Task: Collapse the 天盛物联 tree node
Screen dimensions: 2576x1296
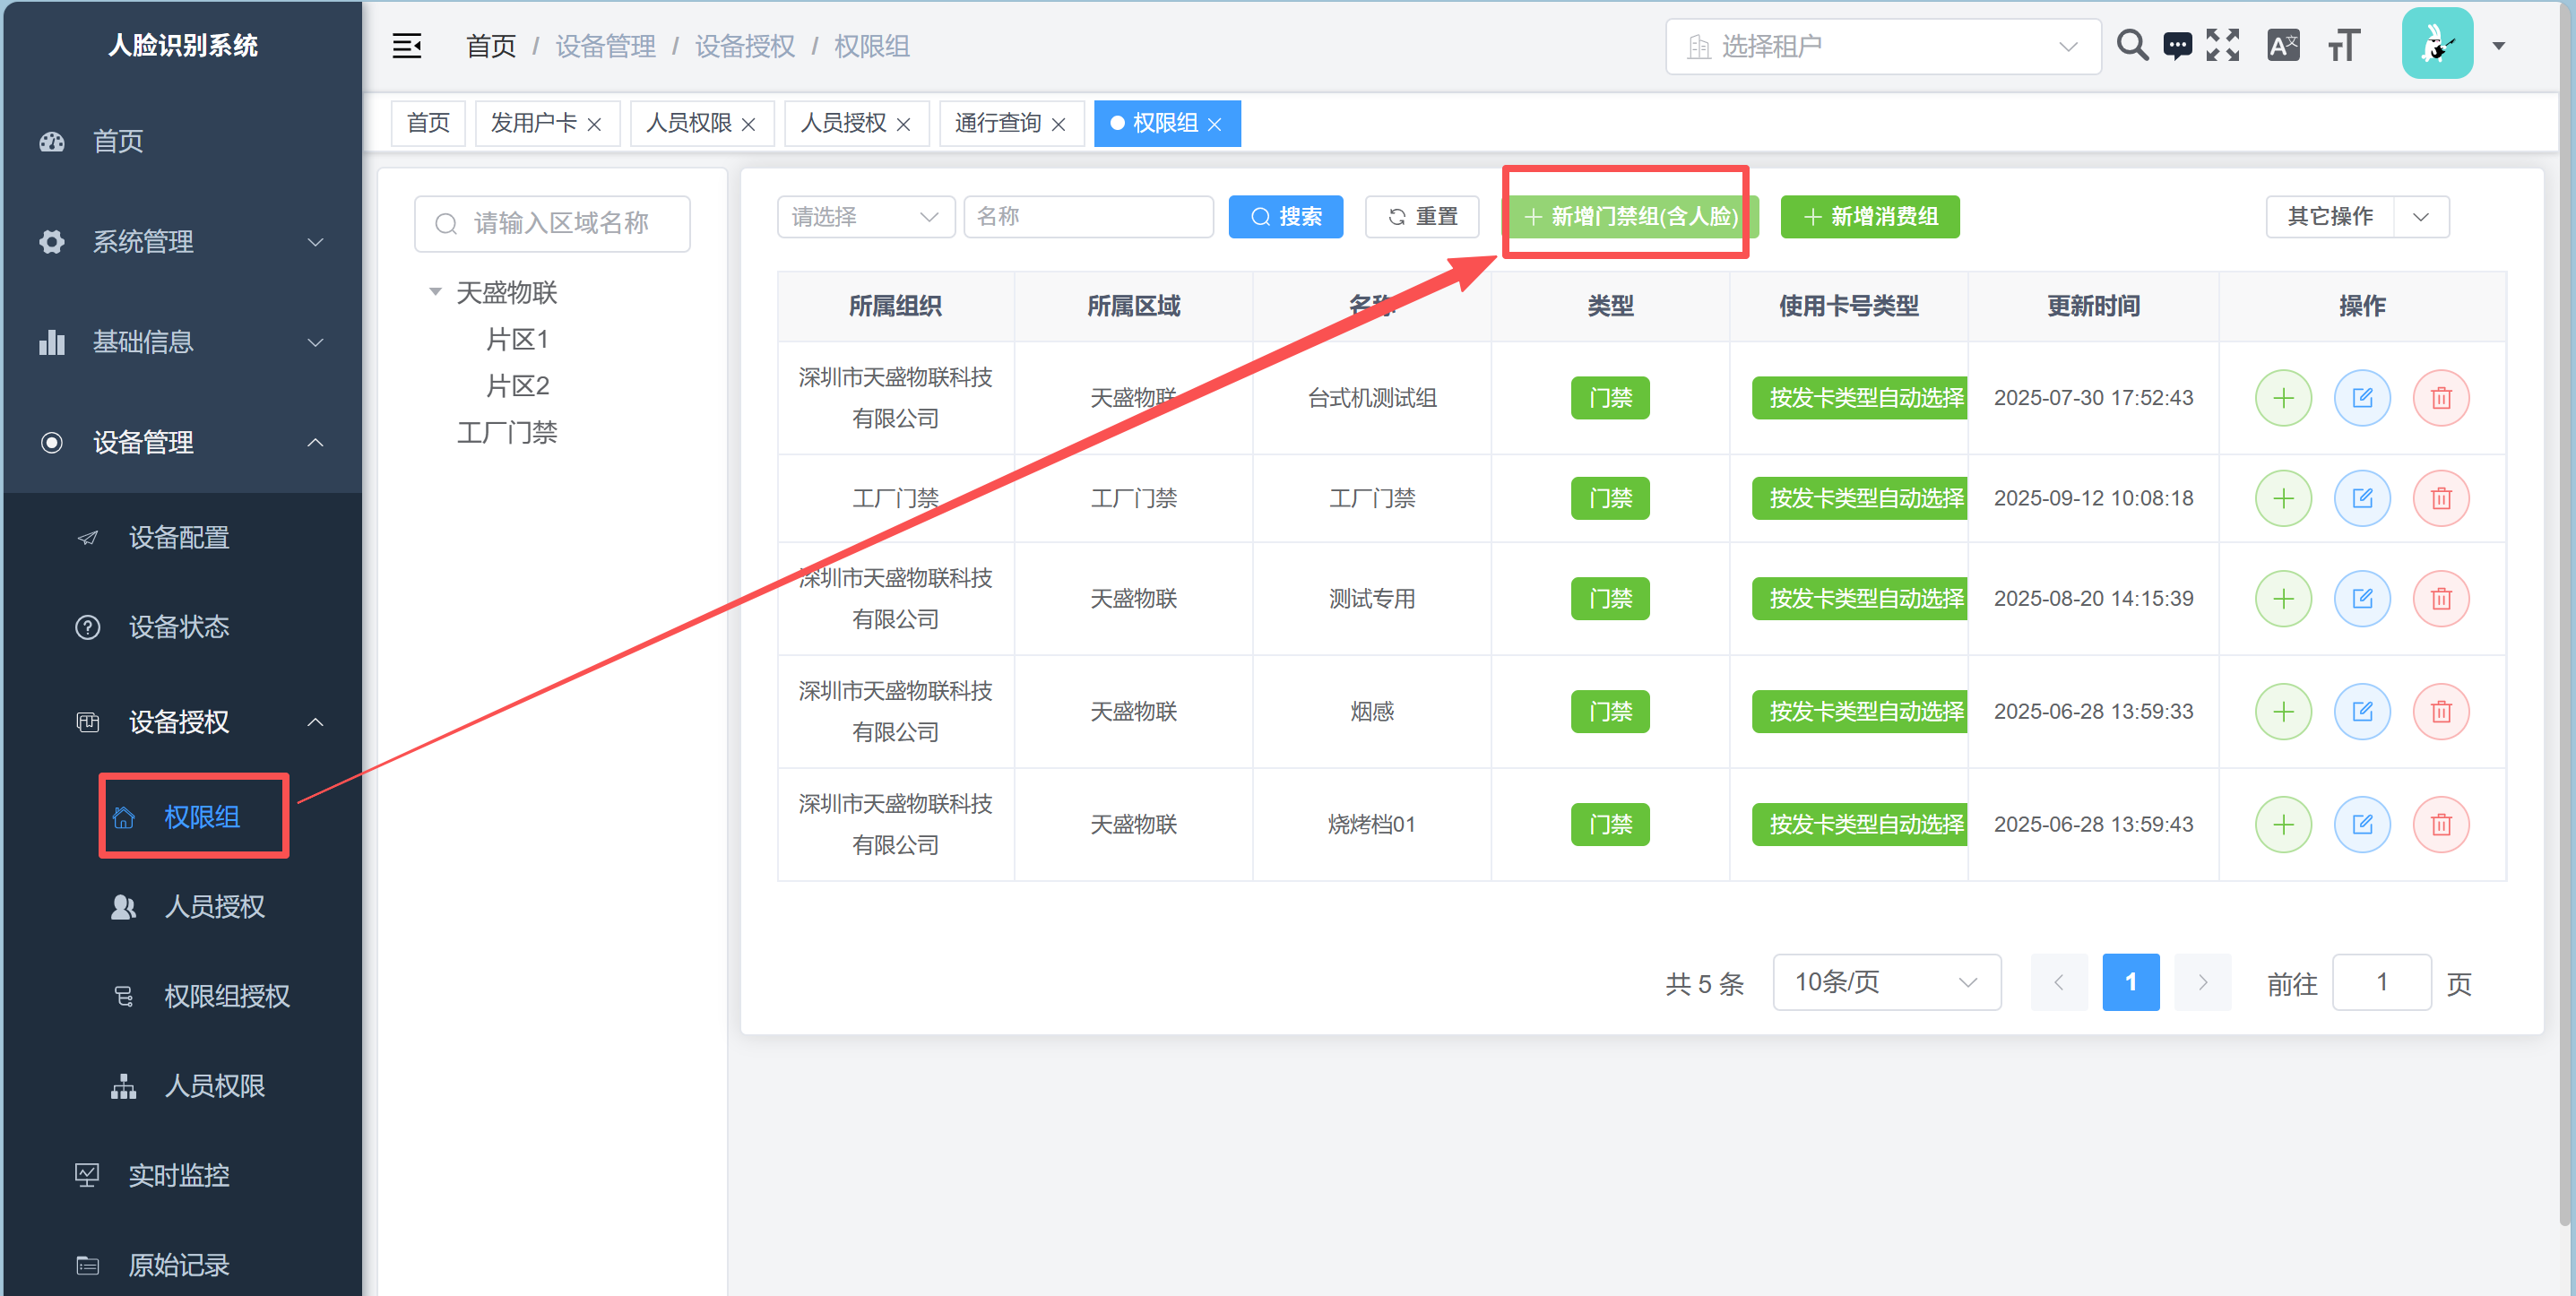Action: point(435,292)
